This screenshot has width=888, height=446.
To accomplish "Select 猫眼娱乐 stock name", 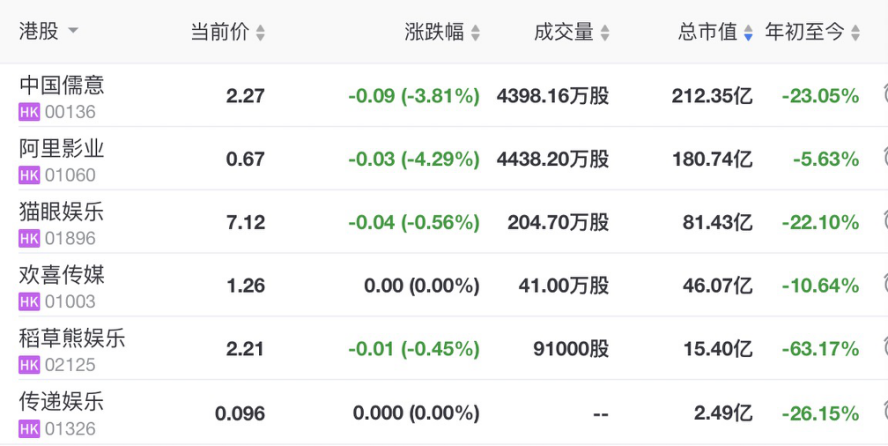I will coord(61,212).
